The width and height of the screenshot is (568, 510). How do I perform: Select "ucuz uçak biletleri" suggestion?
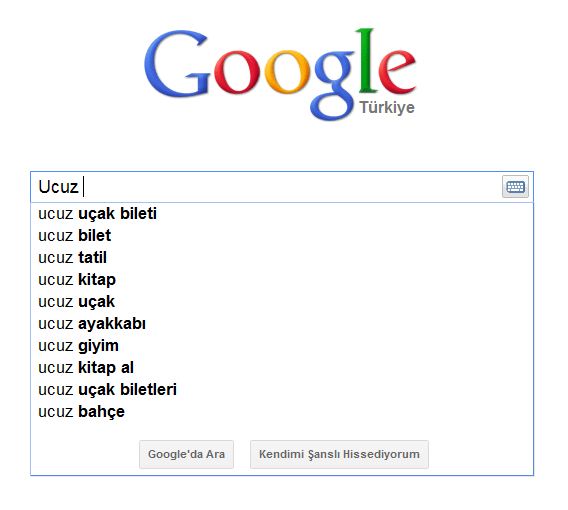pyautogui.click(x=282, y=390)
